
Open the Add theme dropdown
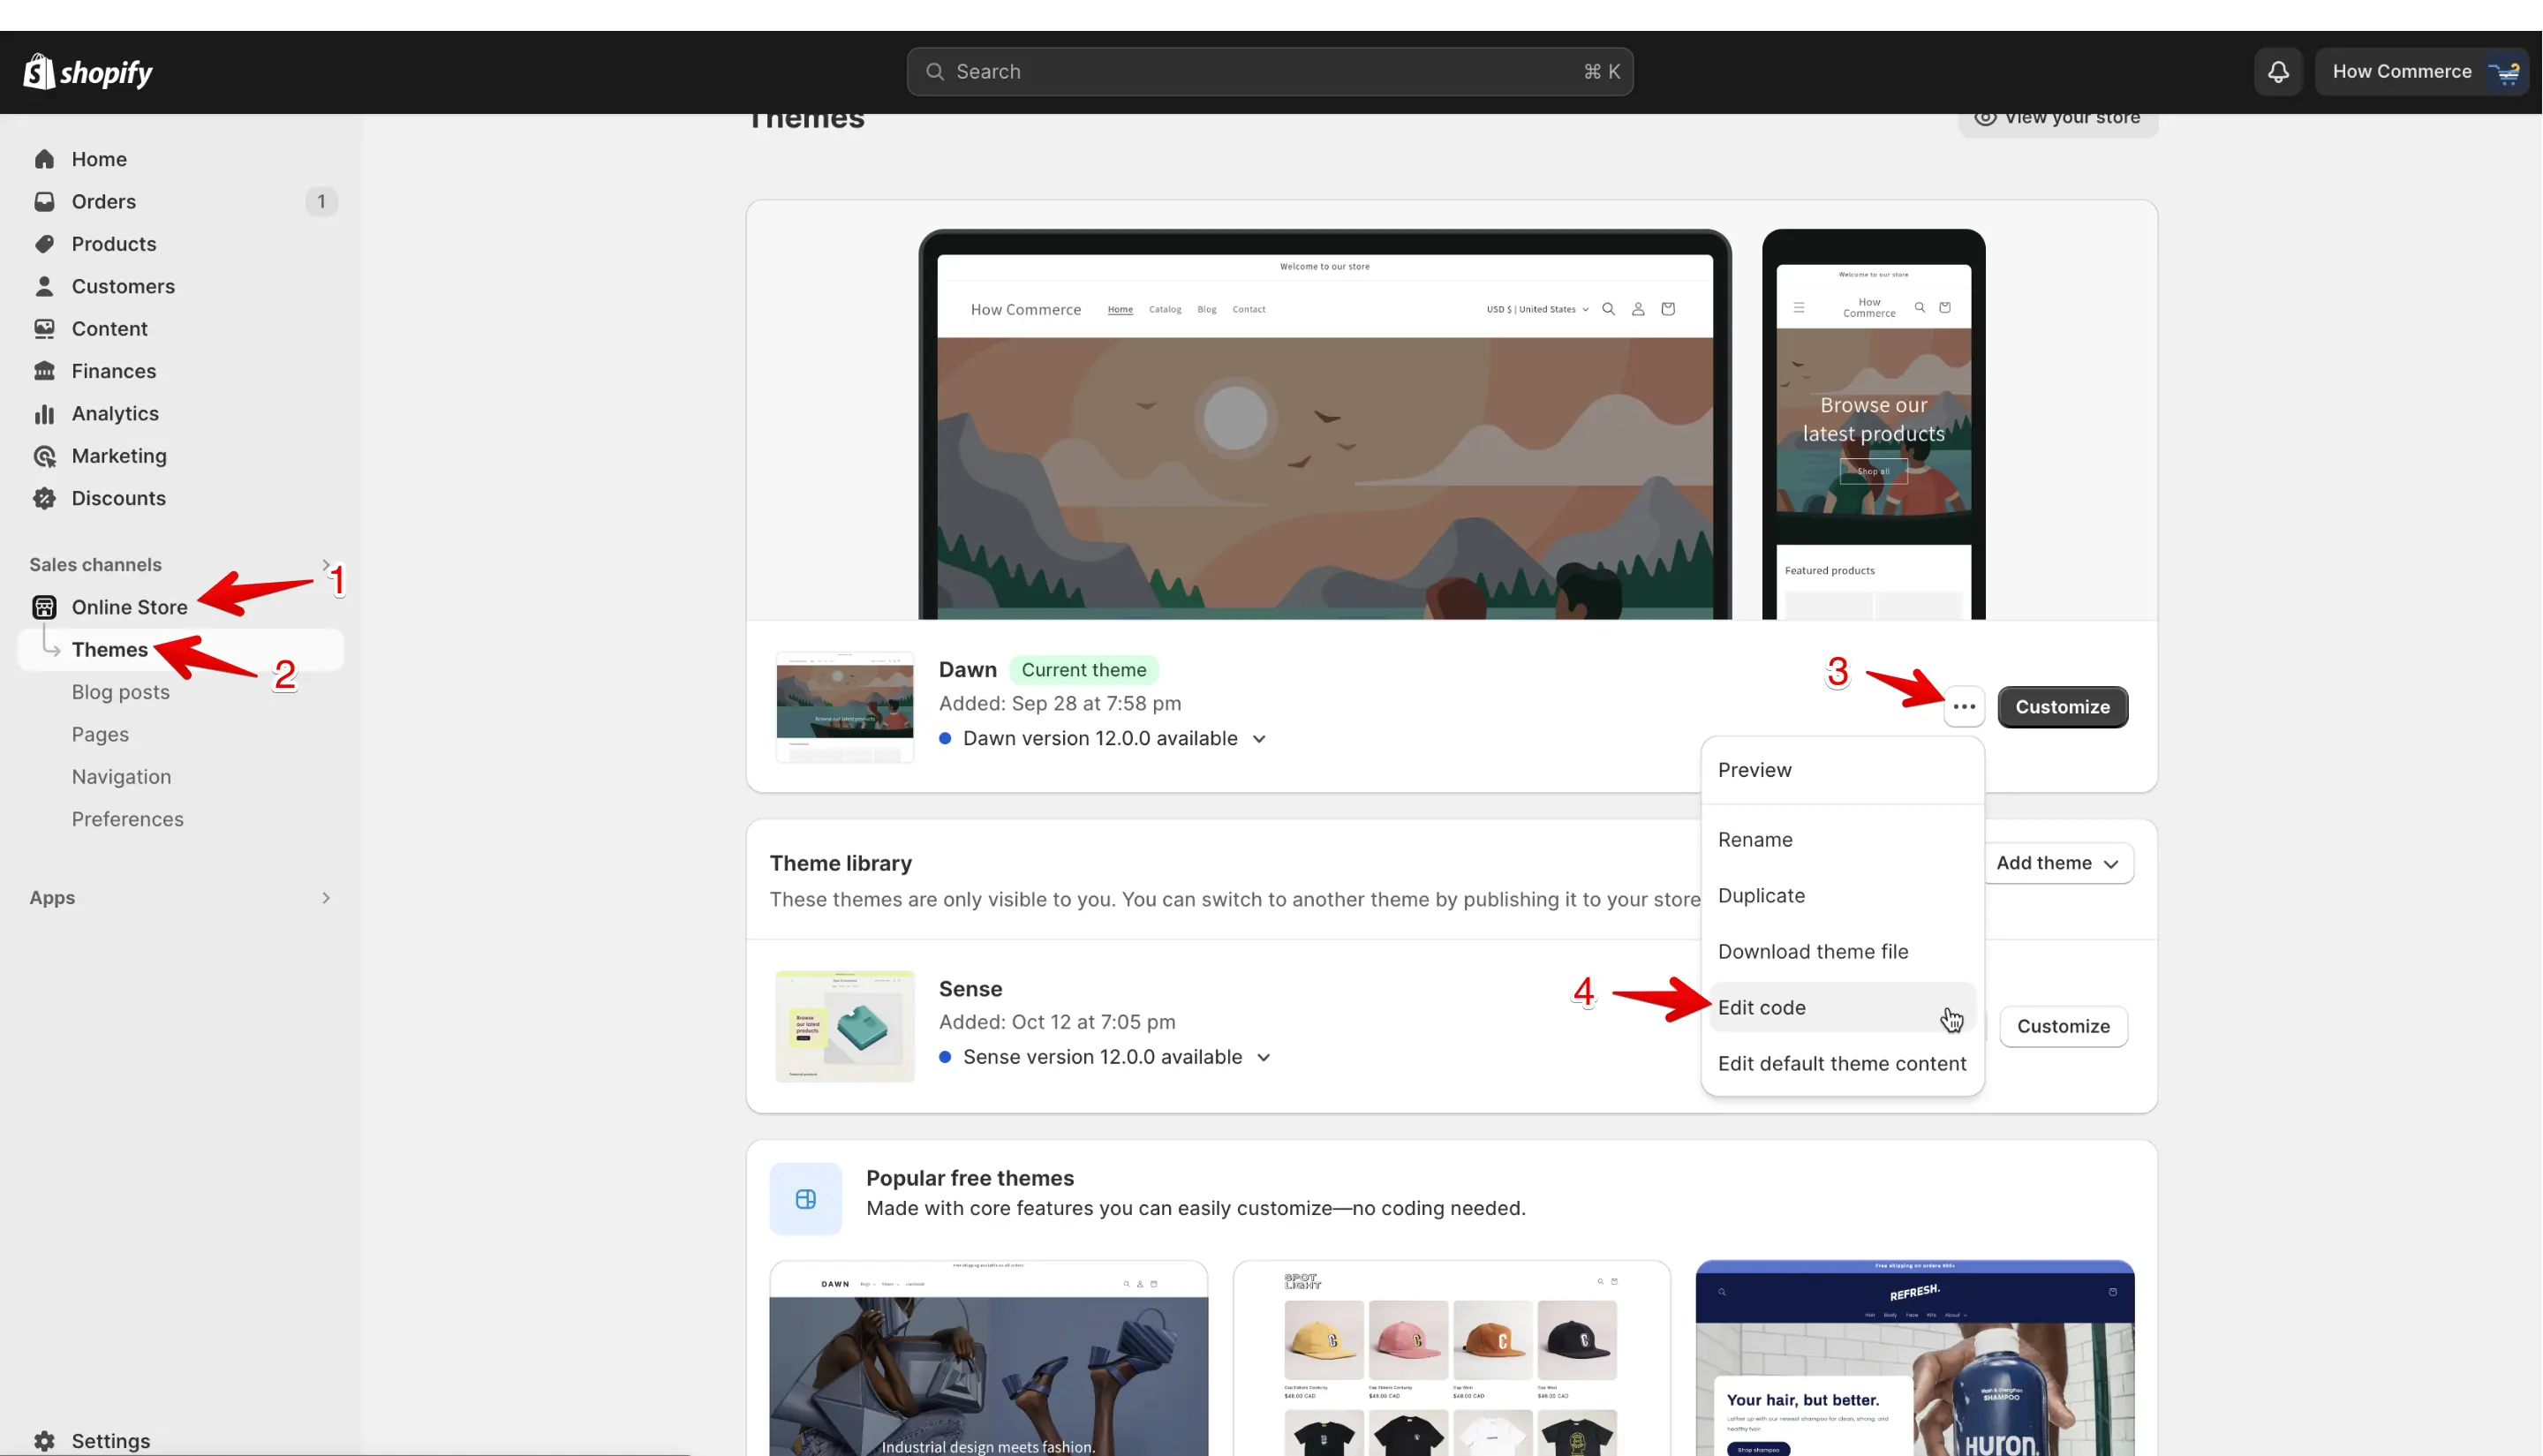click(2057, 863)
